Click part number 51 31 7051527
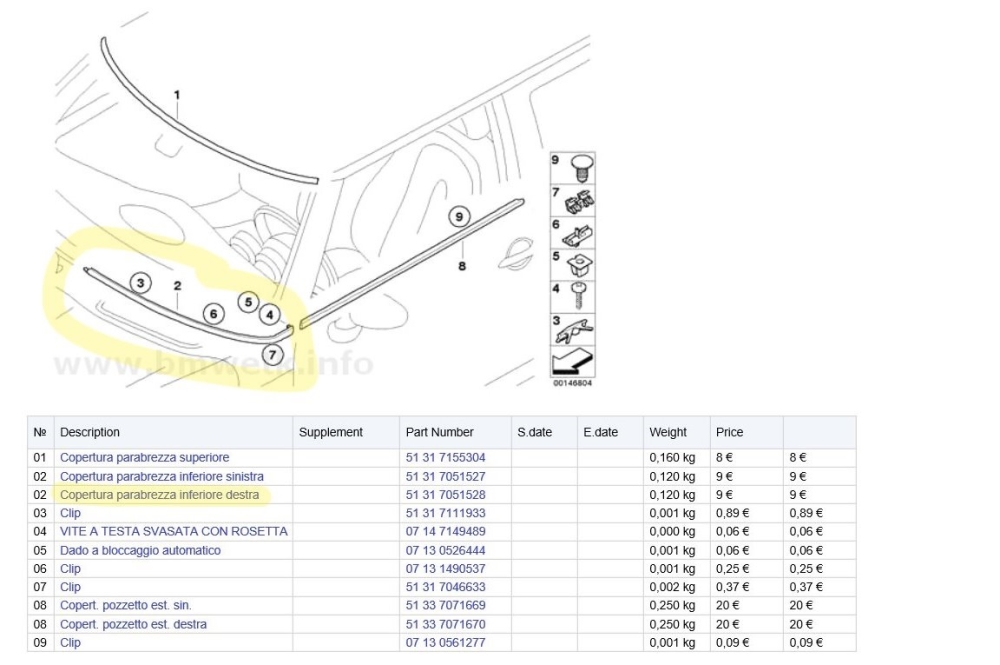The width and height of the screenshot is (1000, 665). (445, 476)
